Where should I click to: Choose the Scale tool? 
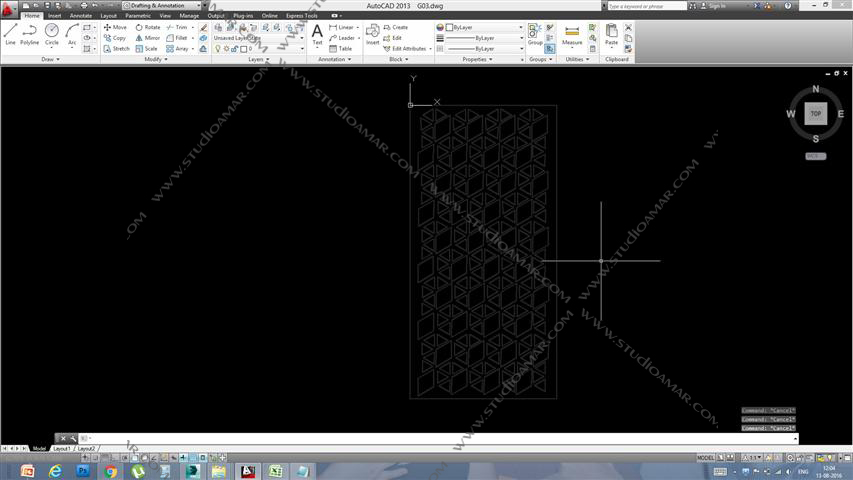pyautogui.click(x=147, y=49)
